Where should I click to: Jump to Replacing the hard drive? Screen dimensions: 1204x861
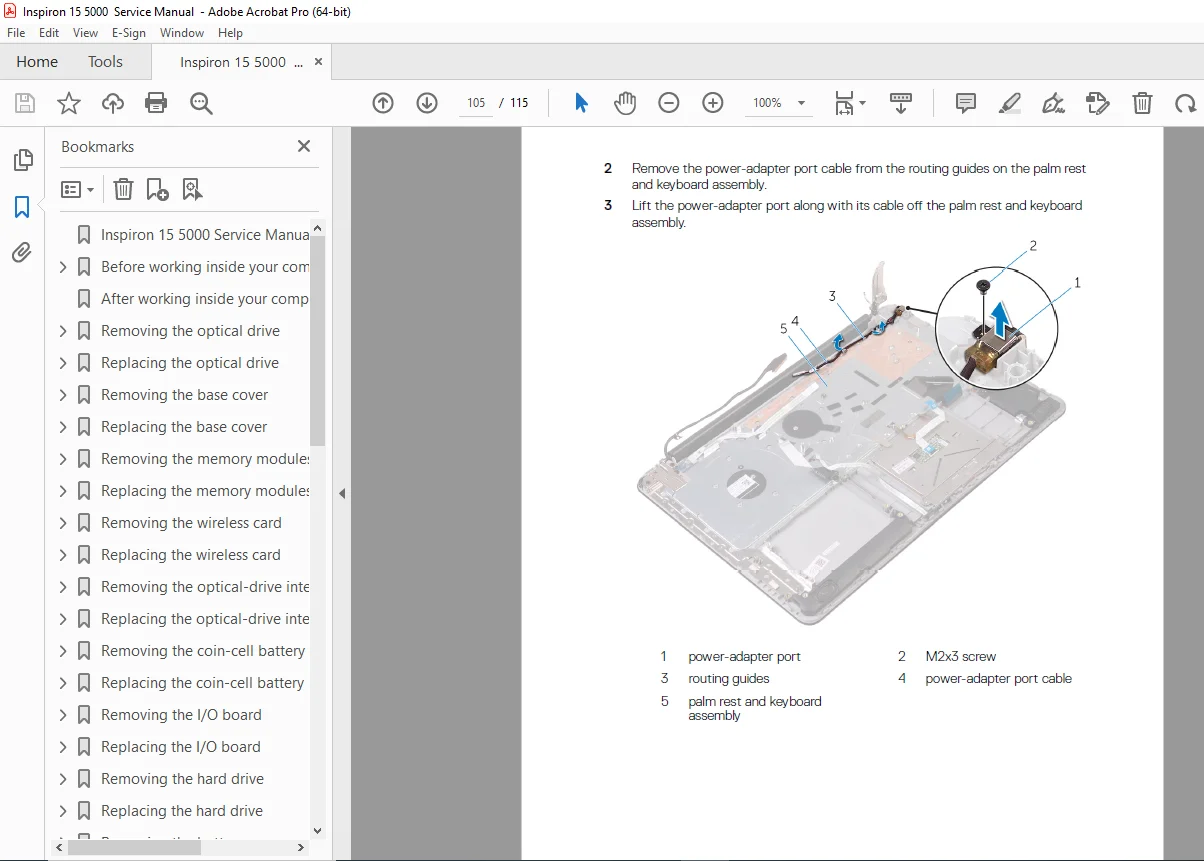[182, 811]
